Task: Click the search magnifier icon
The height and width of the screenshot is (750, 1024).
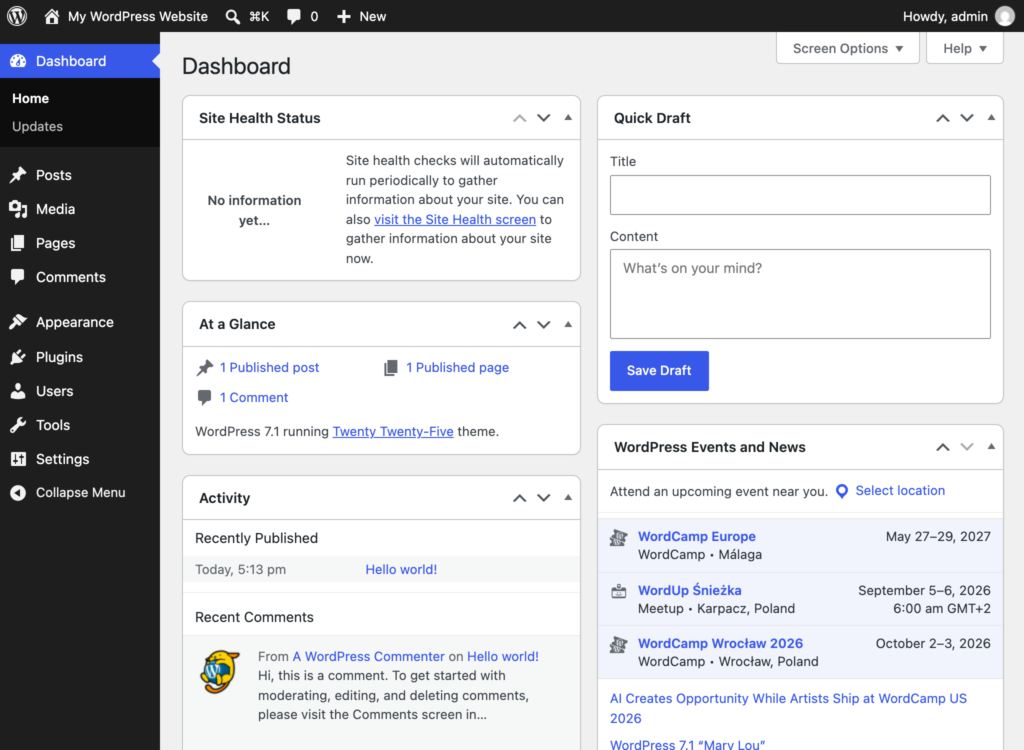Action: click(x=232, y=17)
